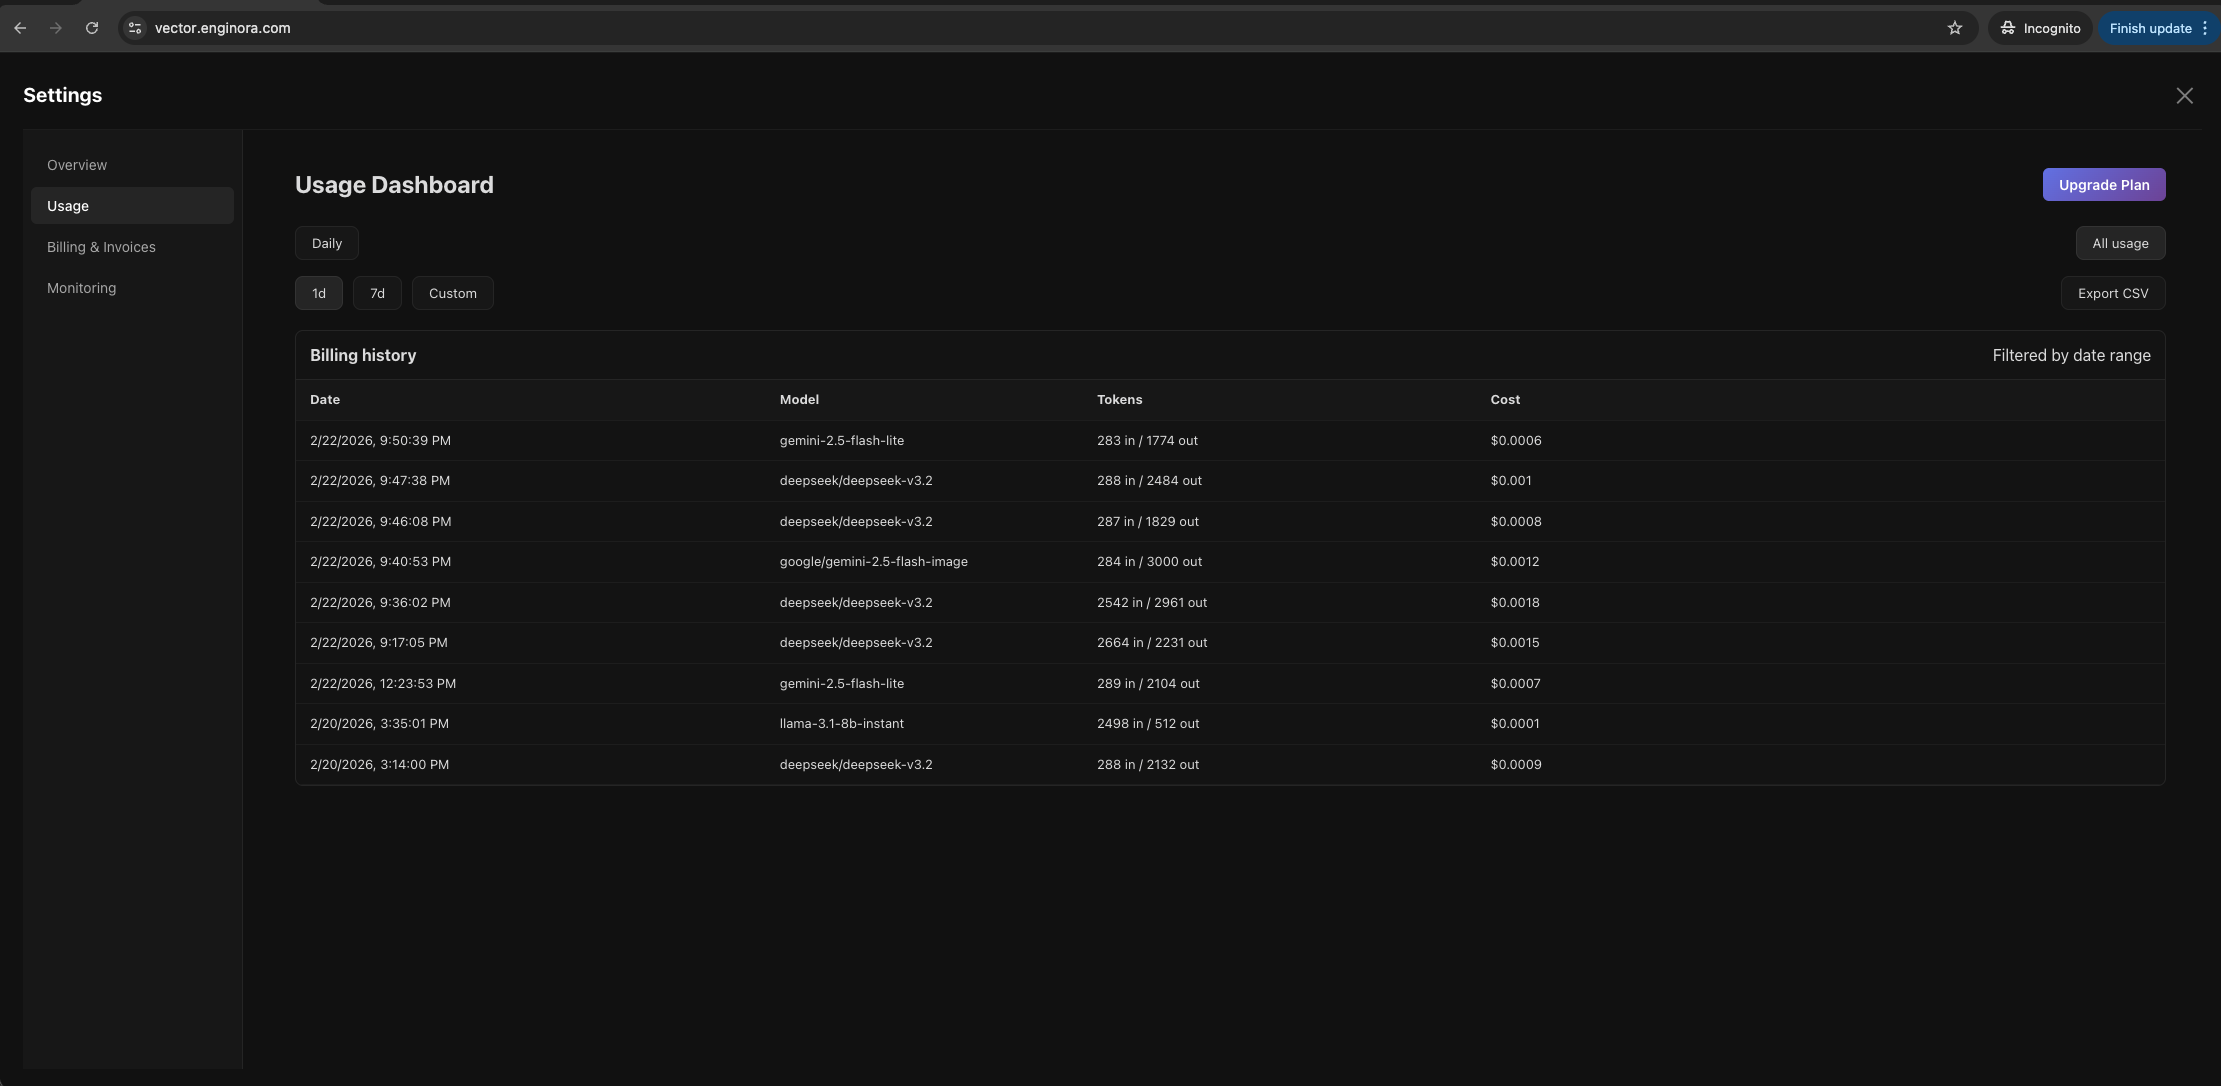Open site info icon beside URL
2221x1086 pixels.
point(135,28)
